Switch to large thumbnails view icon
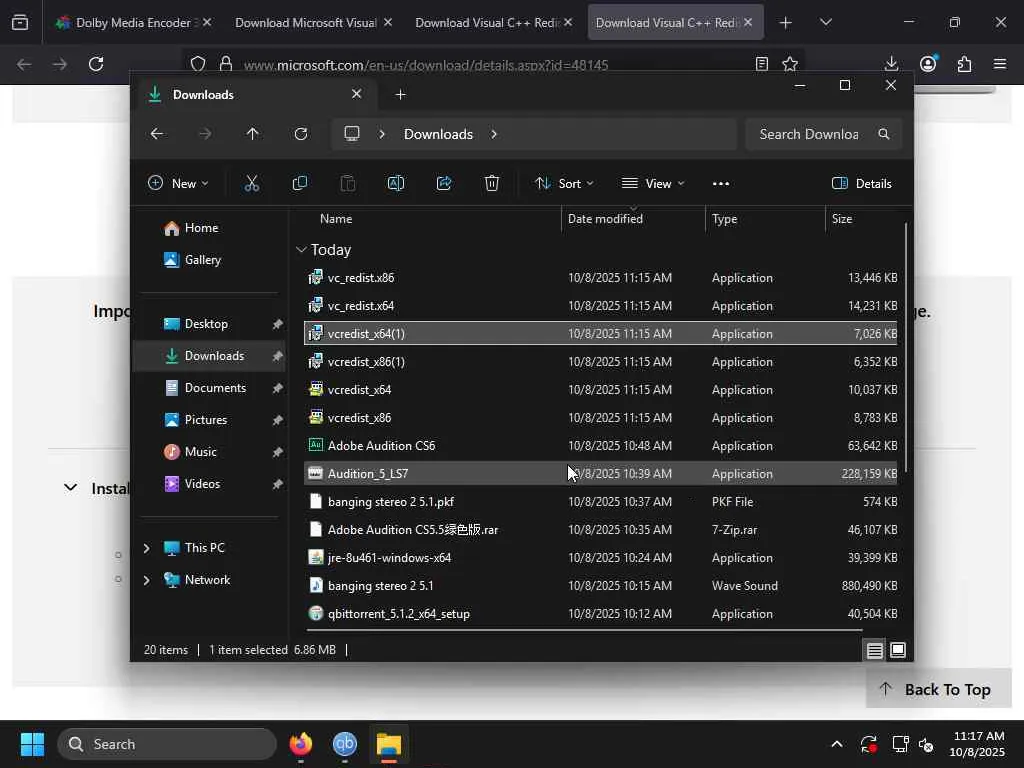1024x768 pixels. pyautogui.click(x=898, y=650)
